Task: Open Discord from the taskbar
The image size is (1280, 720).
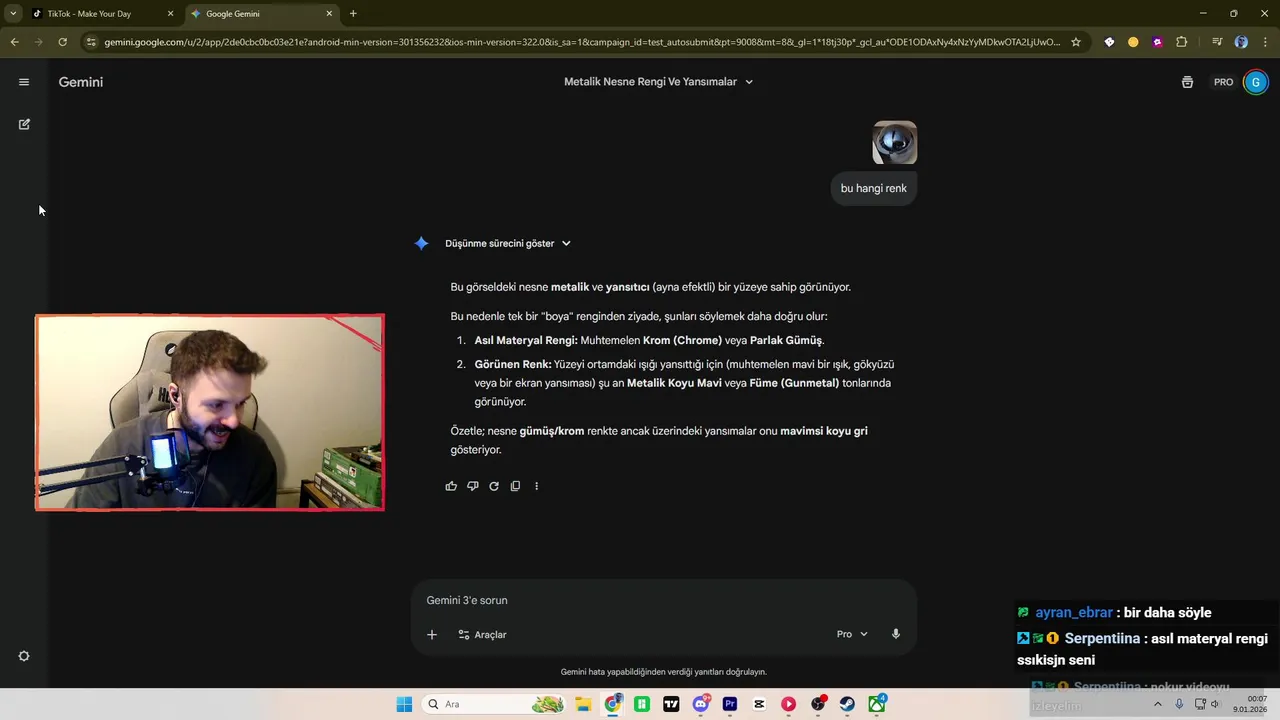Action: [x=701, y=704]
